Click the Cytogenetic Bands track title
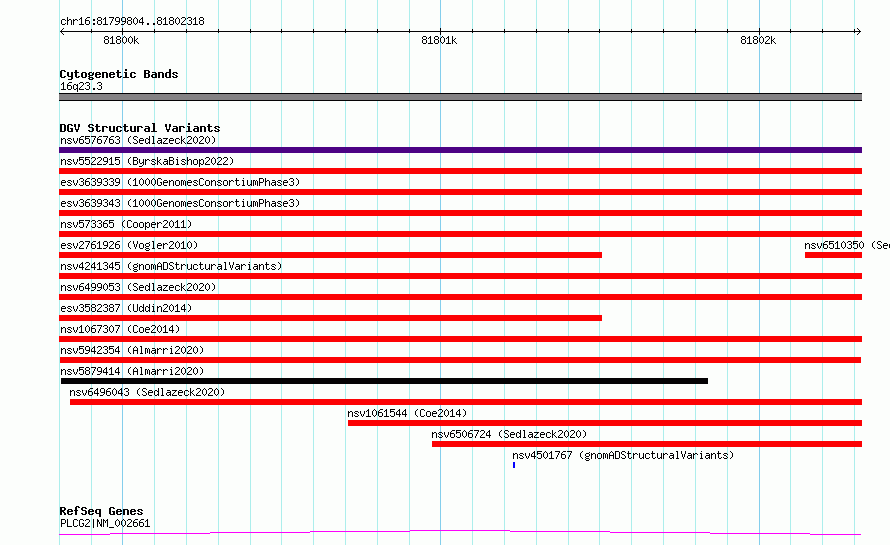Viewport: 890px width, 545px height. [x=119, y=74]
